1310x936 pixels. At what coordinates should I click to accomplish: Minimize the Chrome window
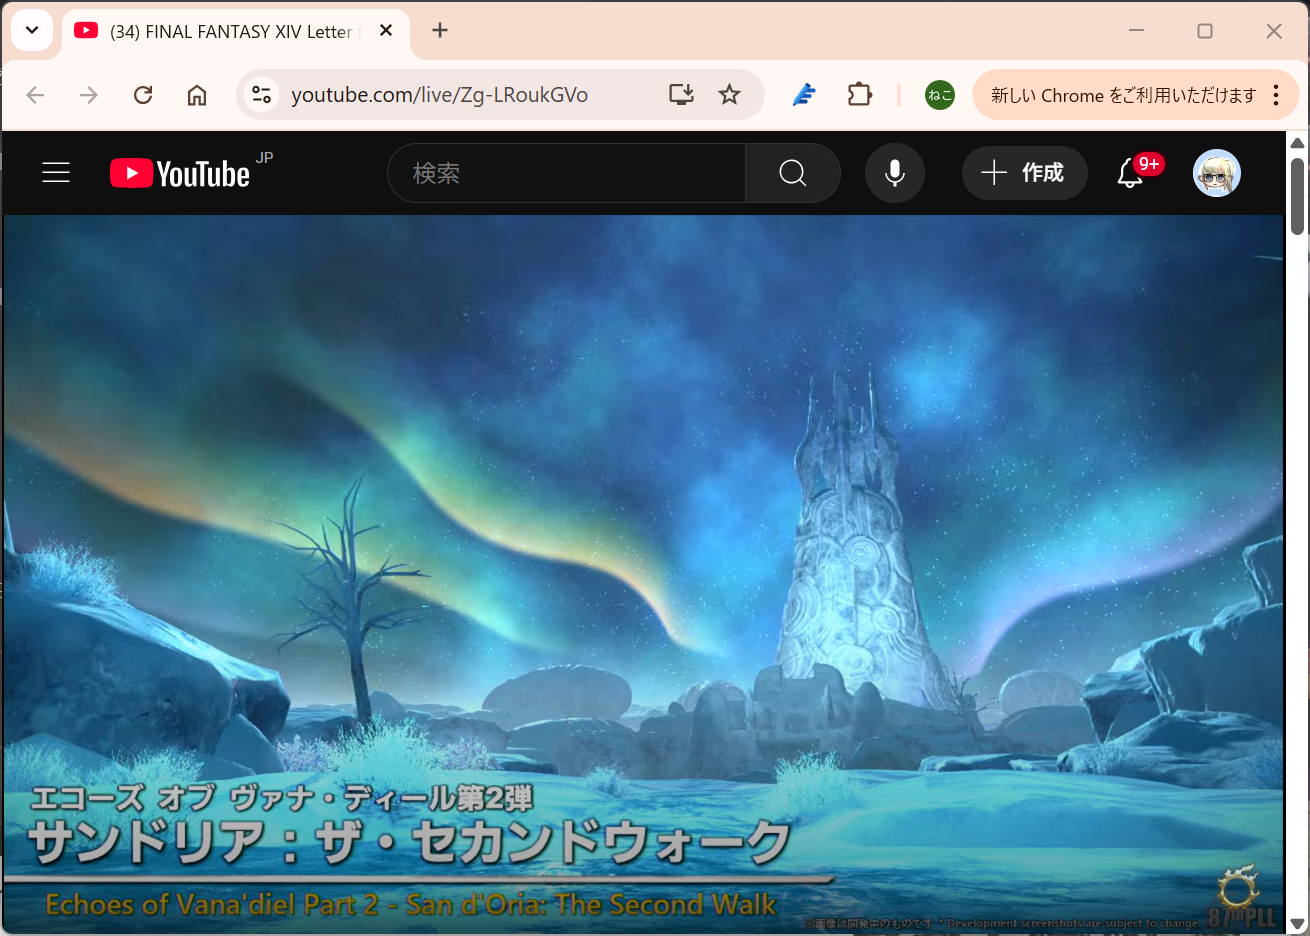tap(1136, 30)
